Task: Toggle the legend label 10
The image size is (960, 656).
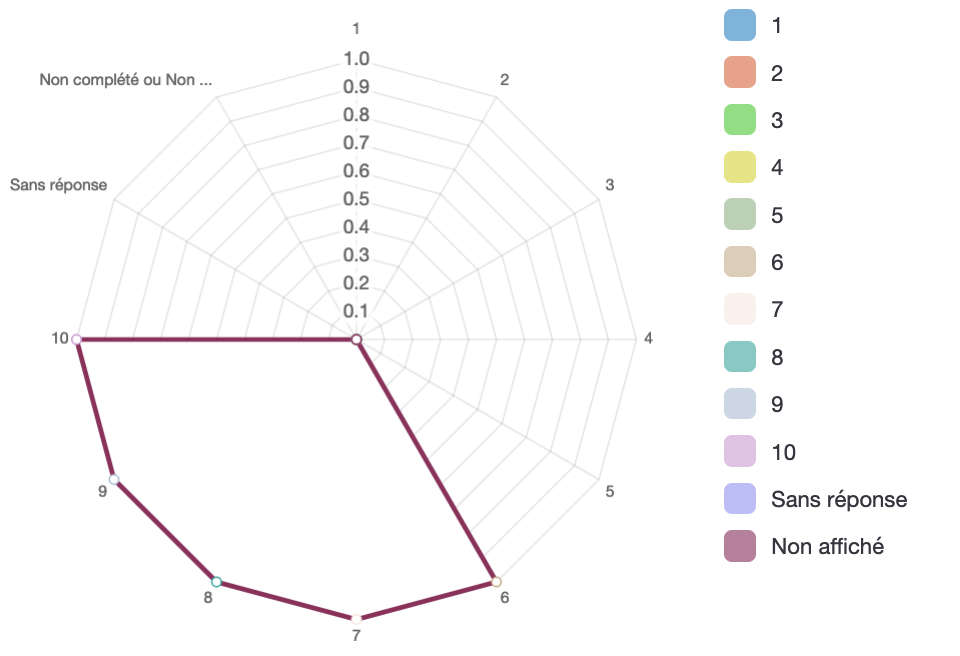Action: (783, 452)
